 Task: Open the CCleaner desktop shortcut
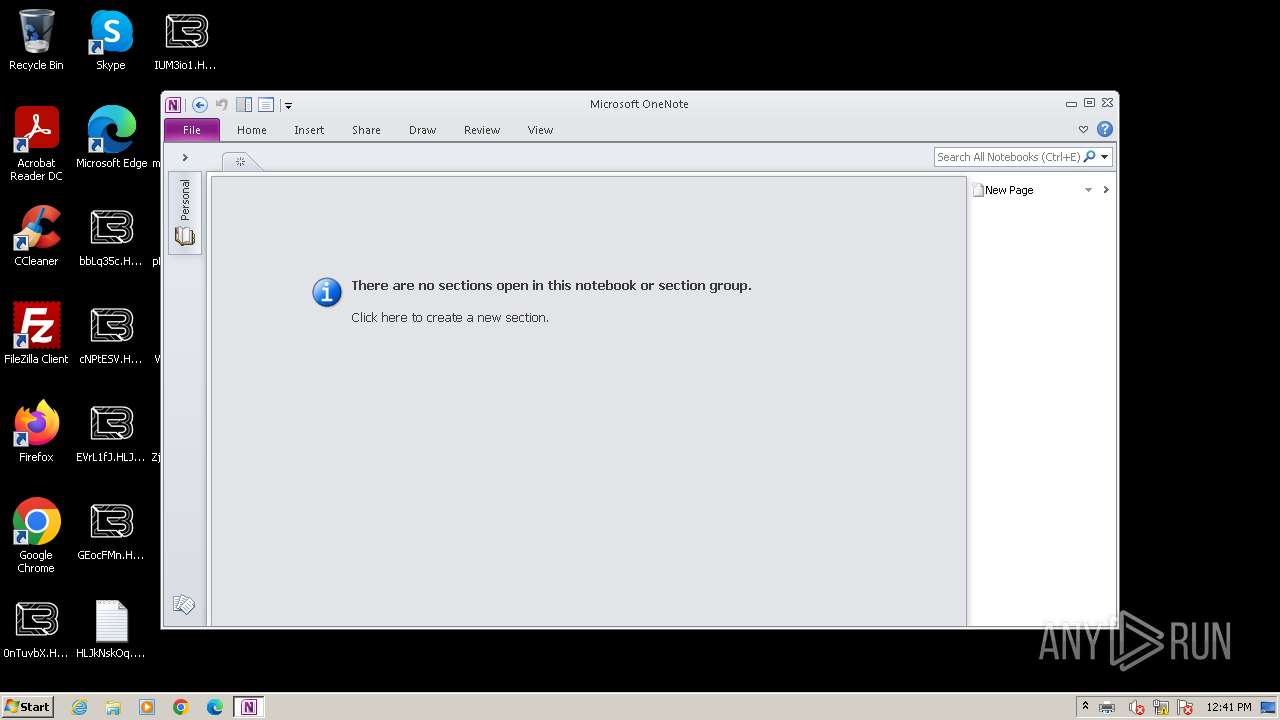coord(36,237)
